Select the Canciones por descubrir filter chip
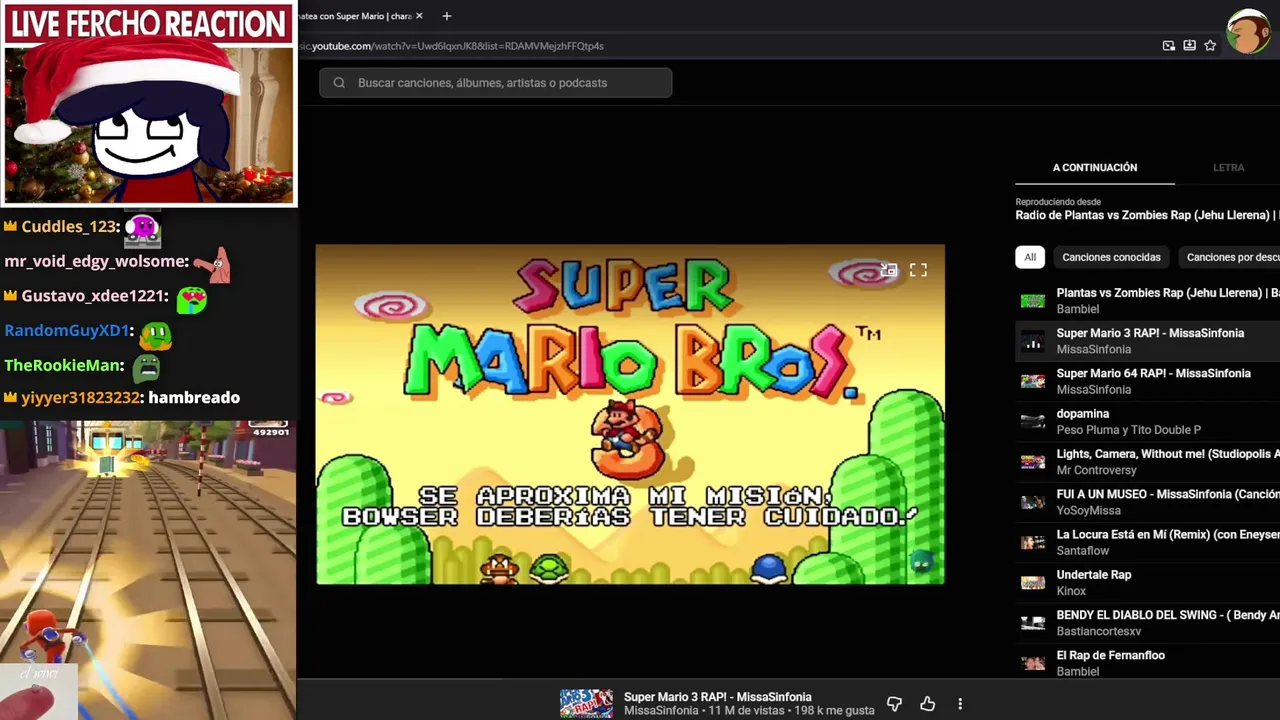This screenshot has width=1280, height=720. [x=1230, y=257]
